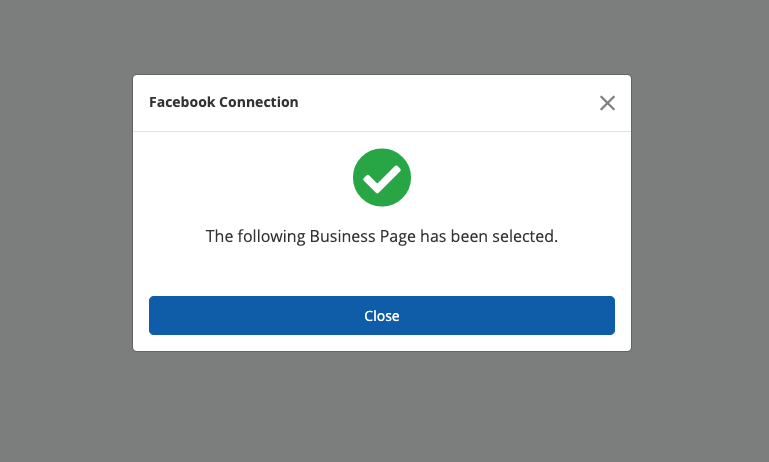This screenshot has width=769, height=462.
Task: Click the X beside Facebook Connection title
Action: (607, 103)
